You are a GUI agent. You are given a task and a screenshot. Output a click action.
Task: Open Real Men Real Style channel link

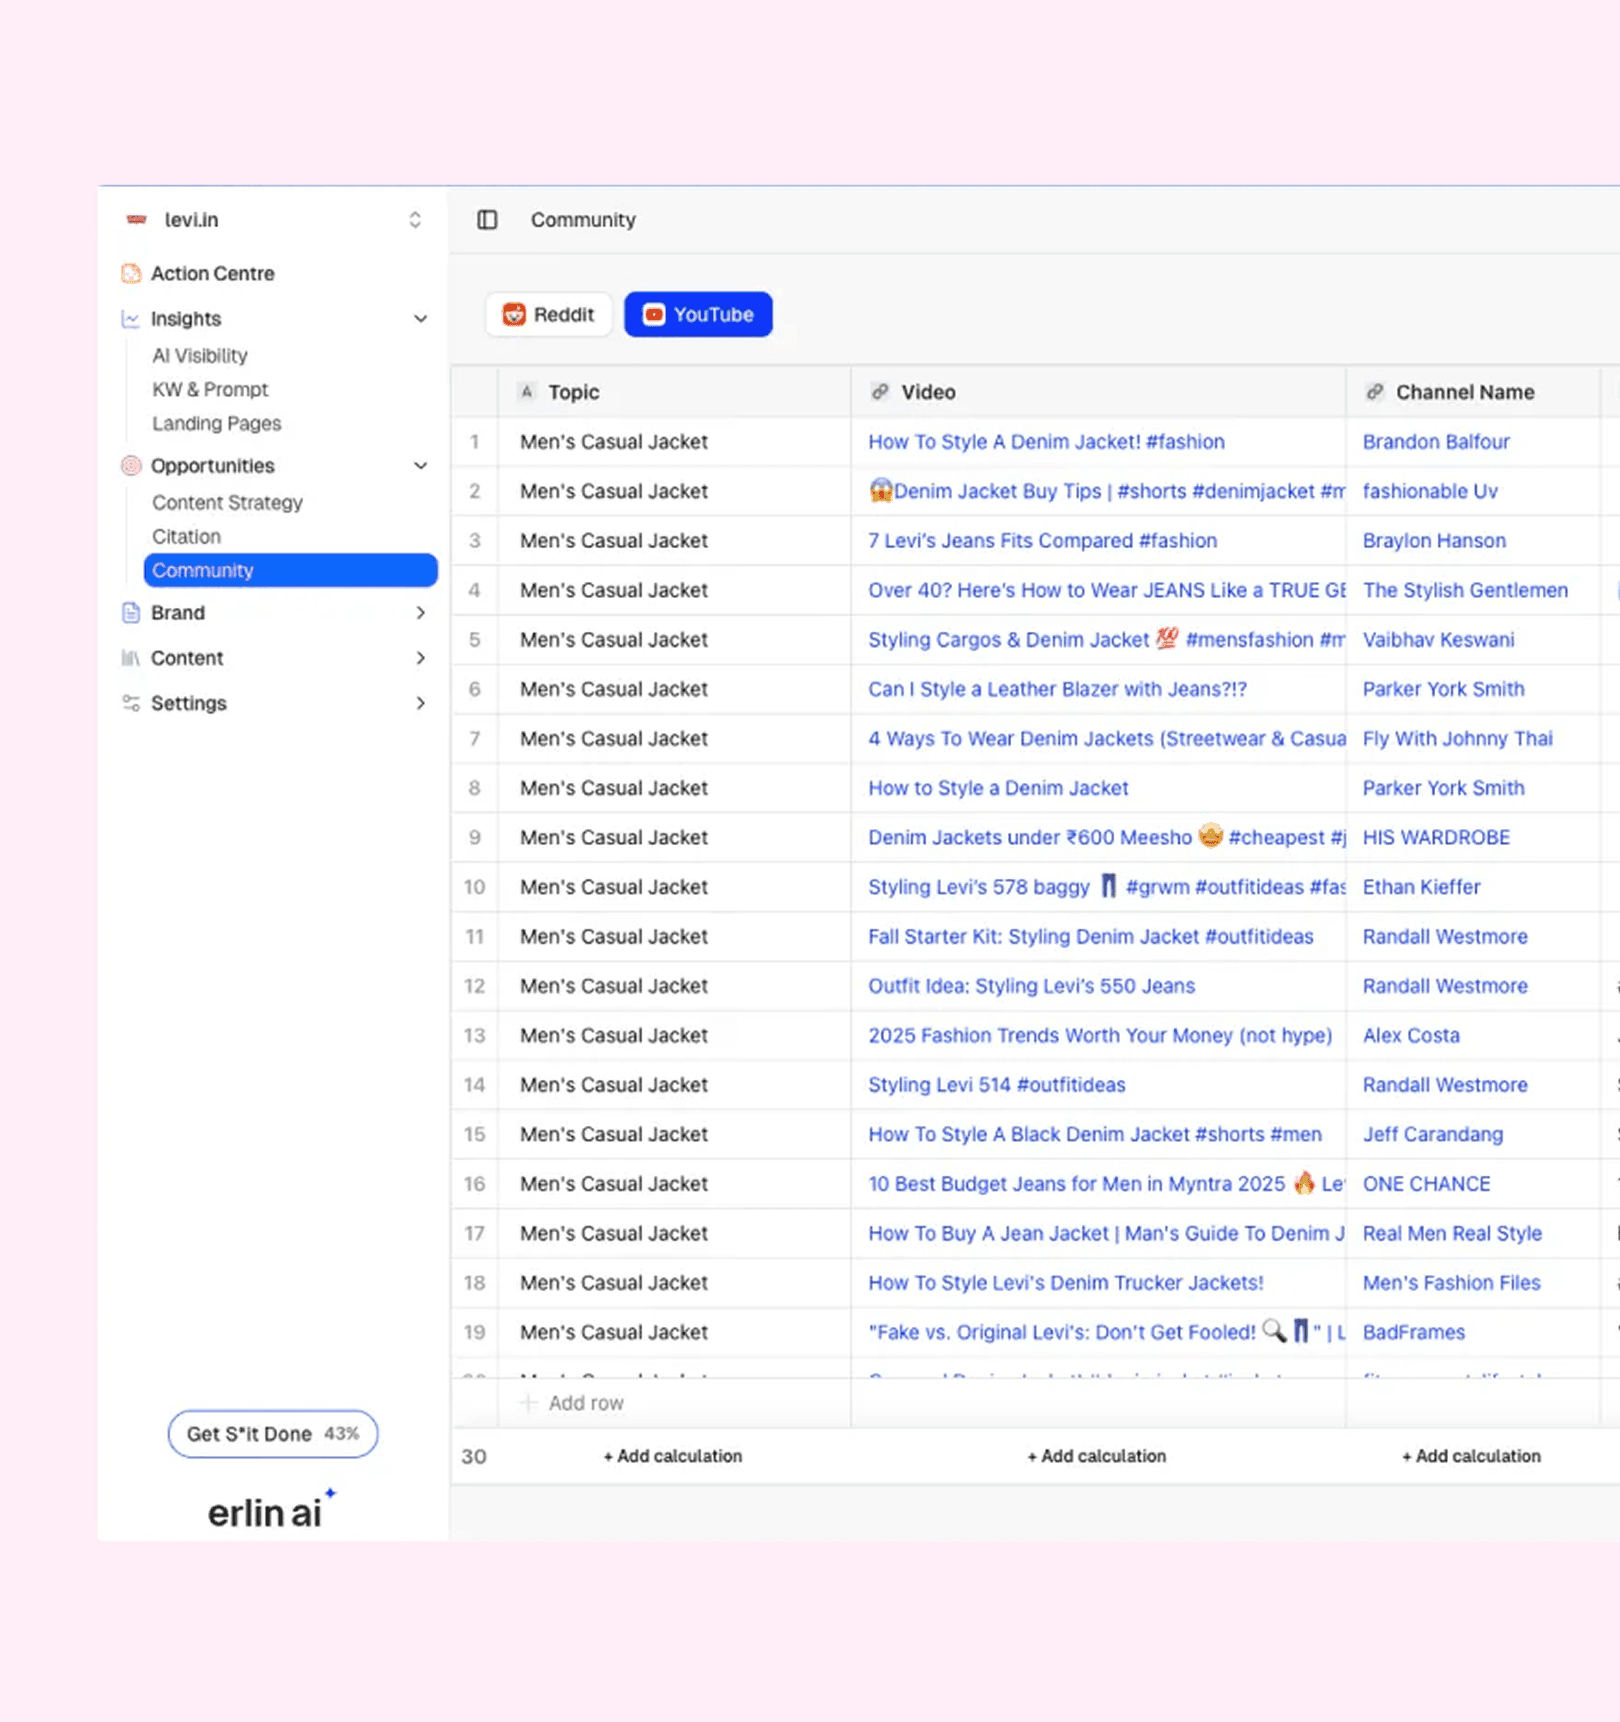[1452, 1234]
